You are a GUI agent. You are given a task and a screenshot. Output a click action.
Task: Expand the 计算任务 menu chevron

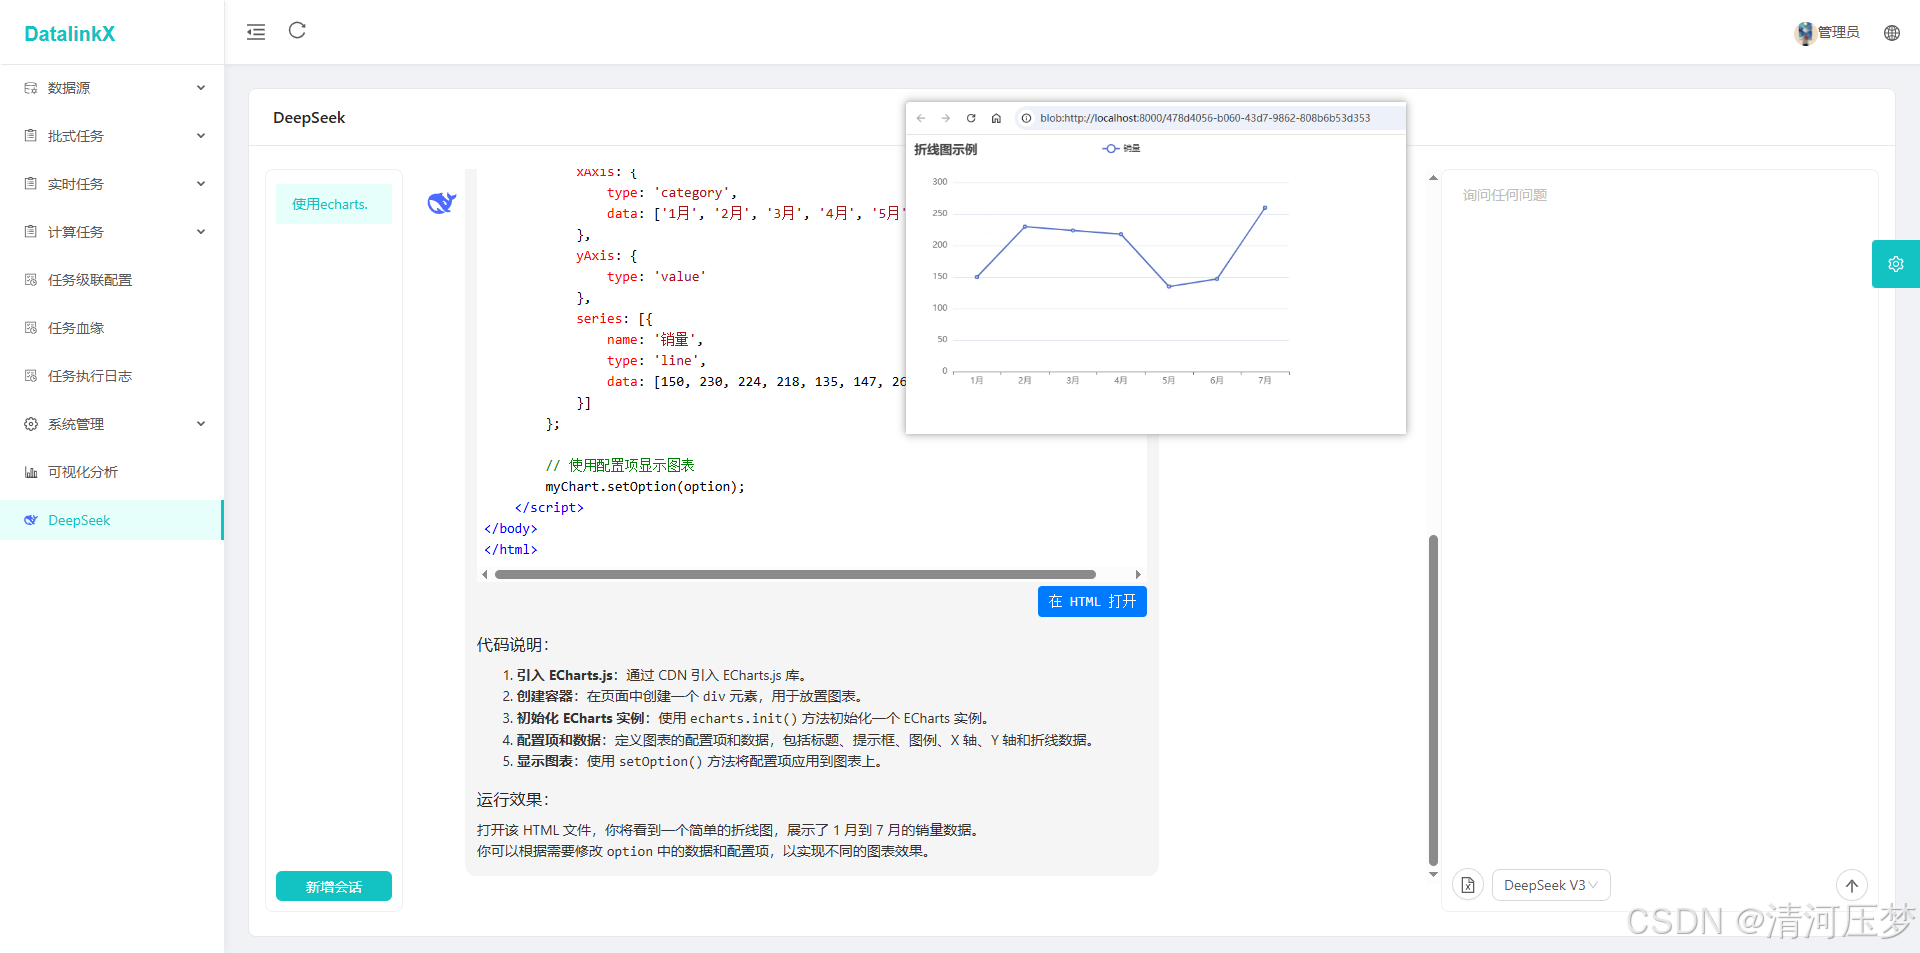click(201, 232)
